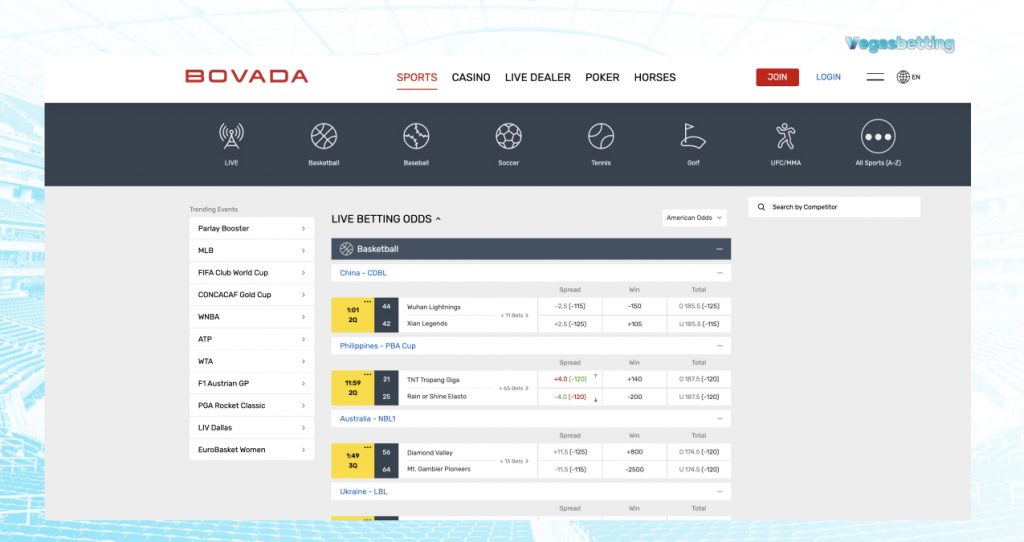Click the Wuhan Lightnings team name
The height and width of the screenshot is (542, 1024).
(434, 307)
